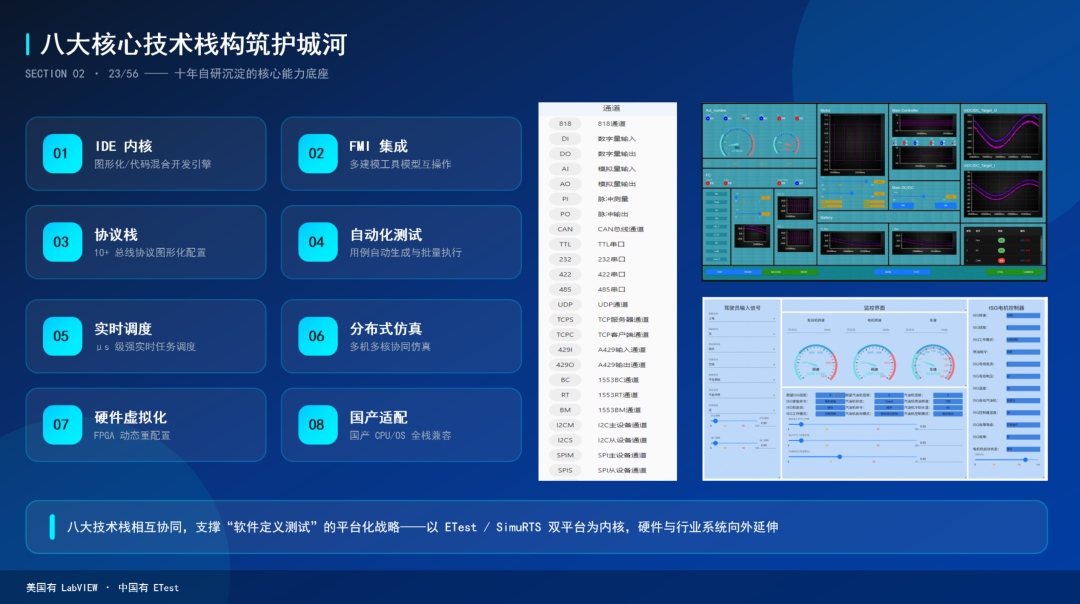Select the 429O output chip
The image size is (1080, 604).
tap(565, 365)
